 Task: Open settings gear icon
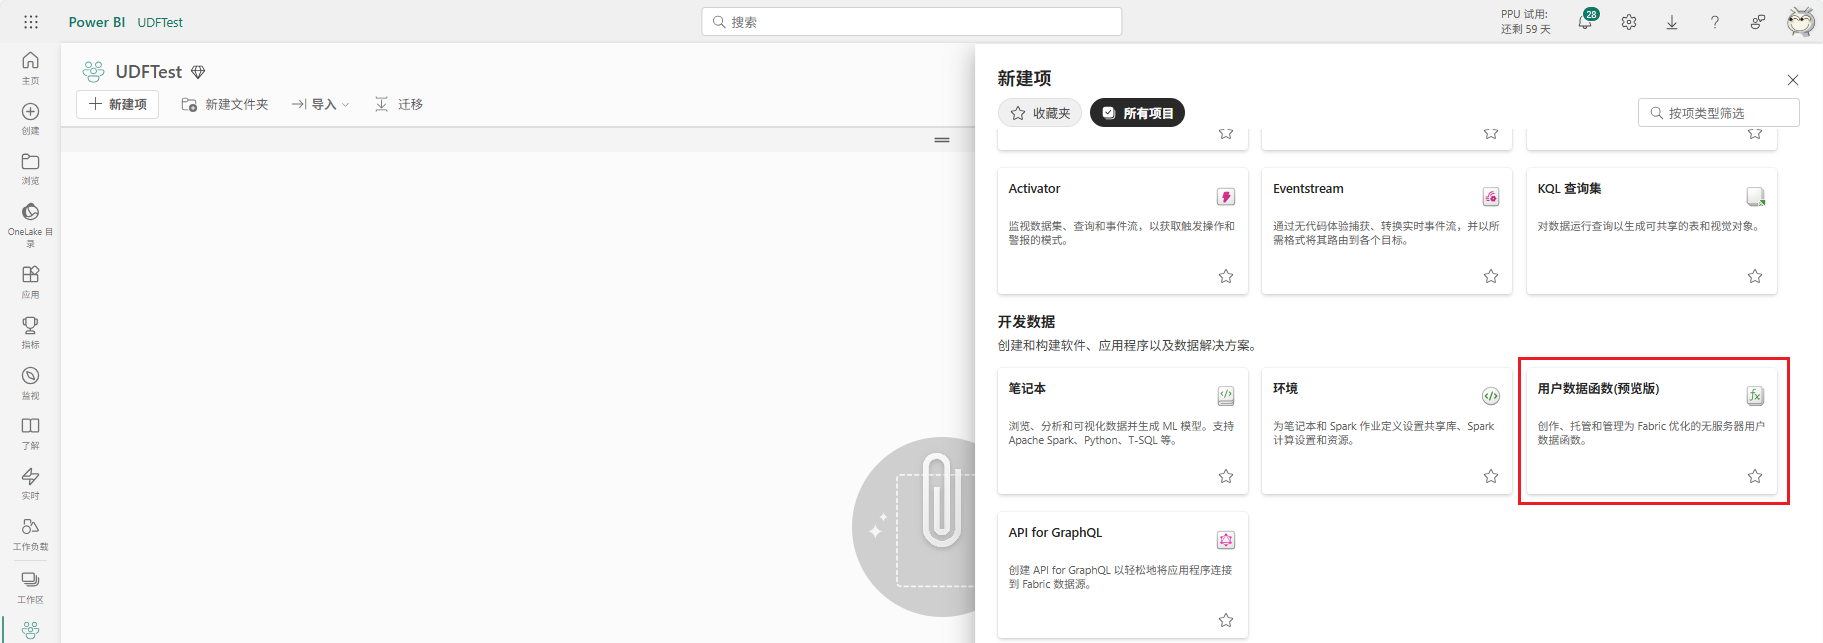pos(1629,22)
